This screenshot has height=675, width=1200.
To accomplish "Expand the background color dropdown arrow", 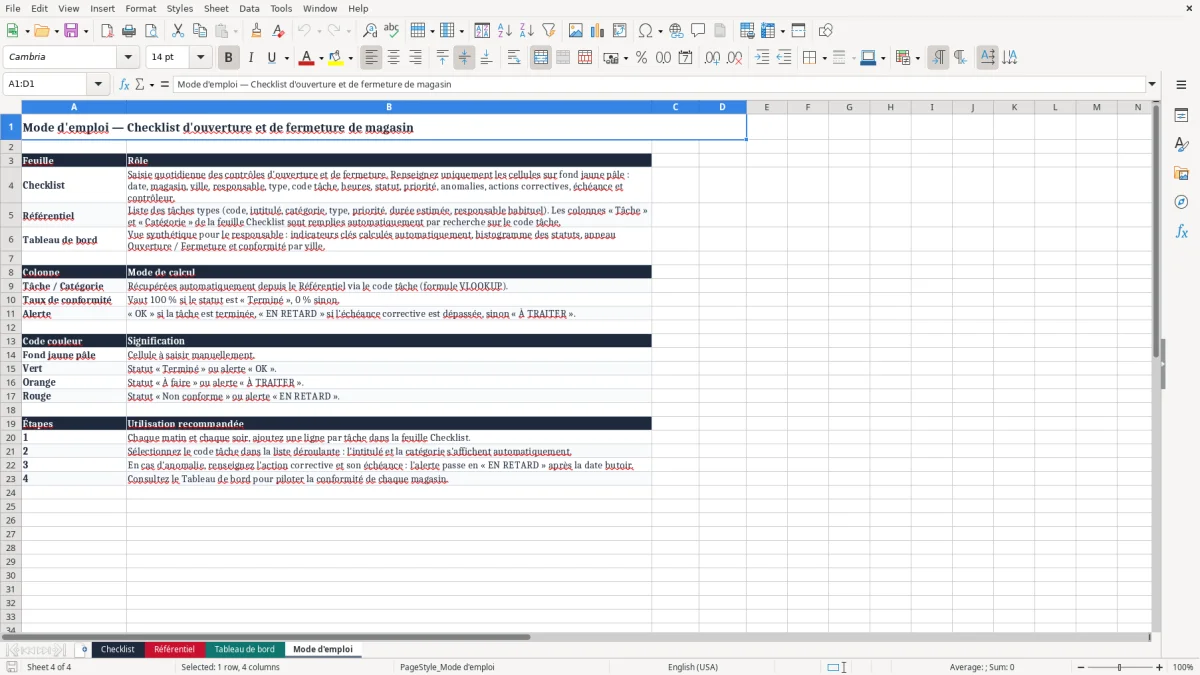I will [350, 58].
